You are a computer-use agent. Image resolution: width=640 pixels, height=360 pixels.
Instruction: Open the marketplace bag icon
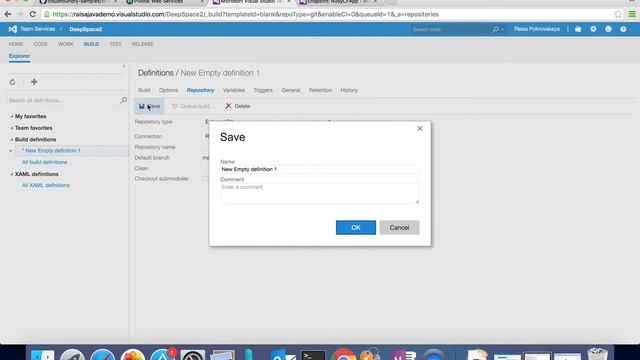pos(578,29)
